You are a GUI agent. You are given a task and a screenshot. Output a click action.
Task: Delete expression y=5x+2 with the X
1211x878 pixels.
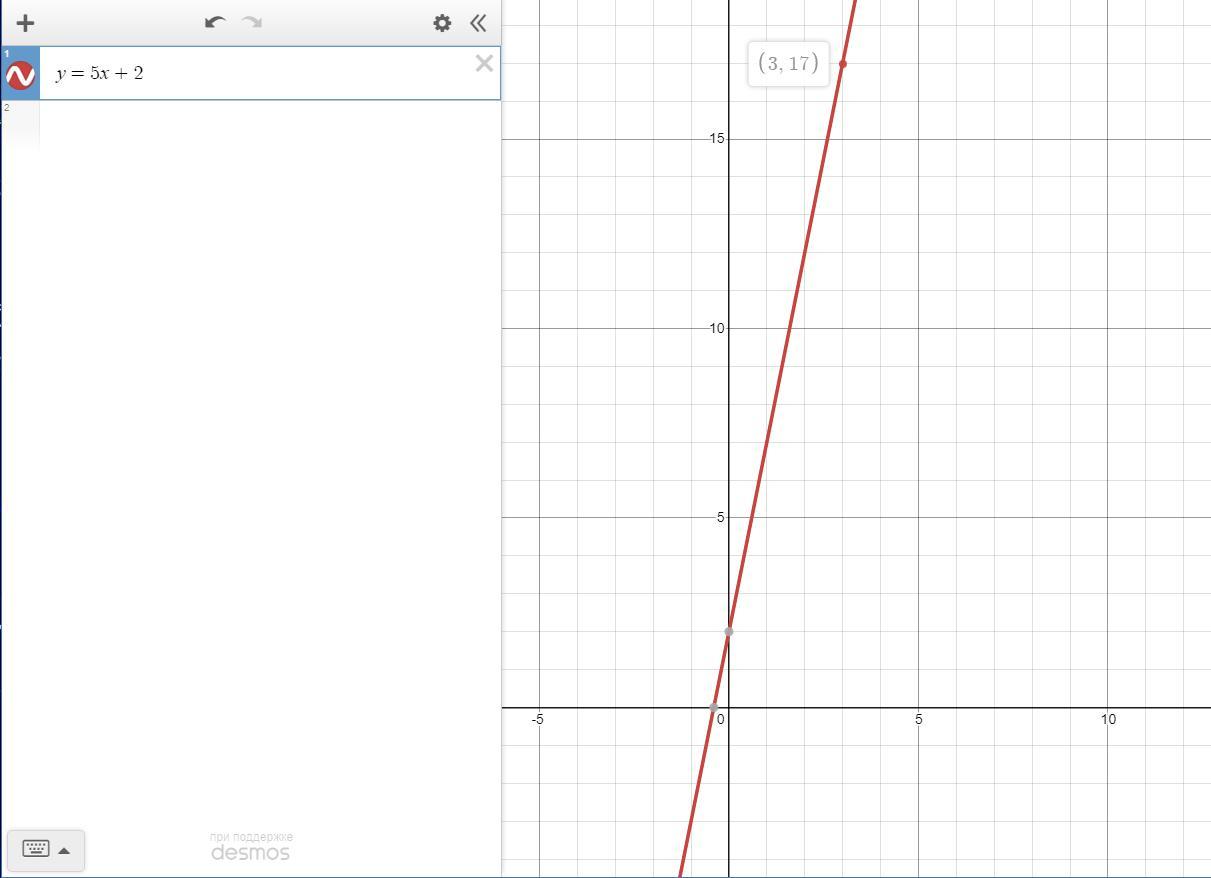(484, 64)
